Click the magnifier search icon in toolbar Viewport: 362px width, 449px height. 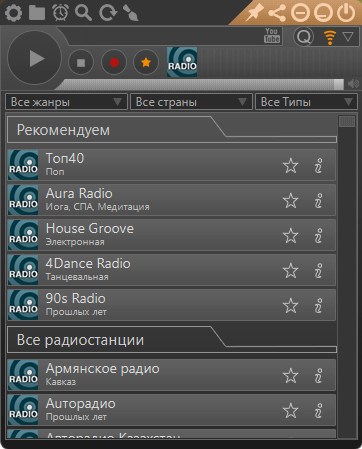pyautogui.click(x=83, y=13)
